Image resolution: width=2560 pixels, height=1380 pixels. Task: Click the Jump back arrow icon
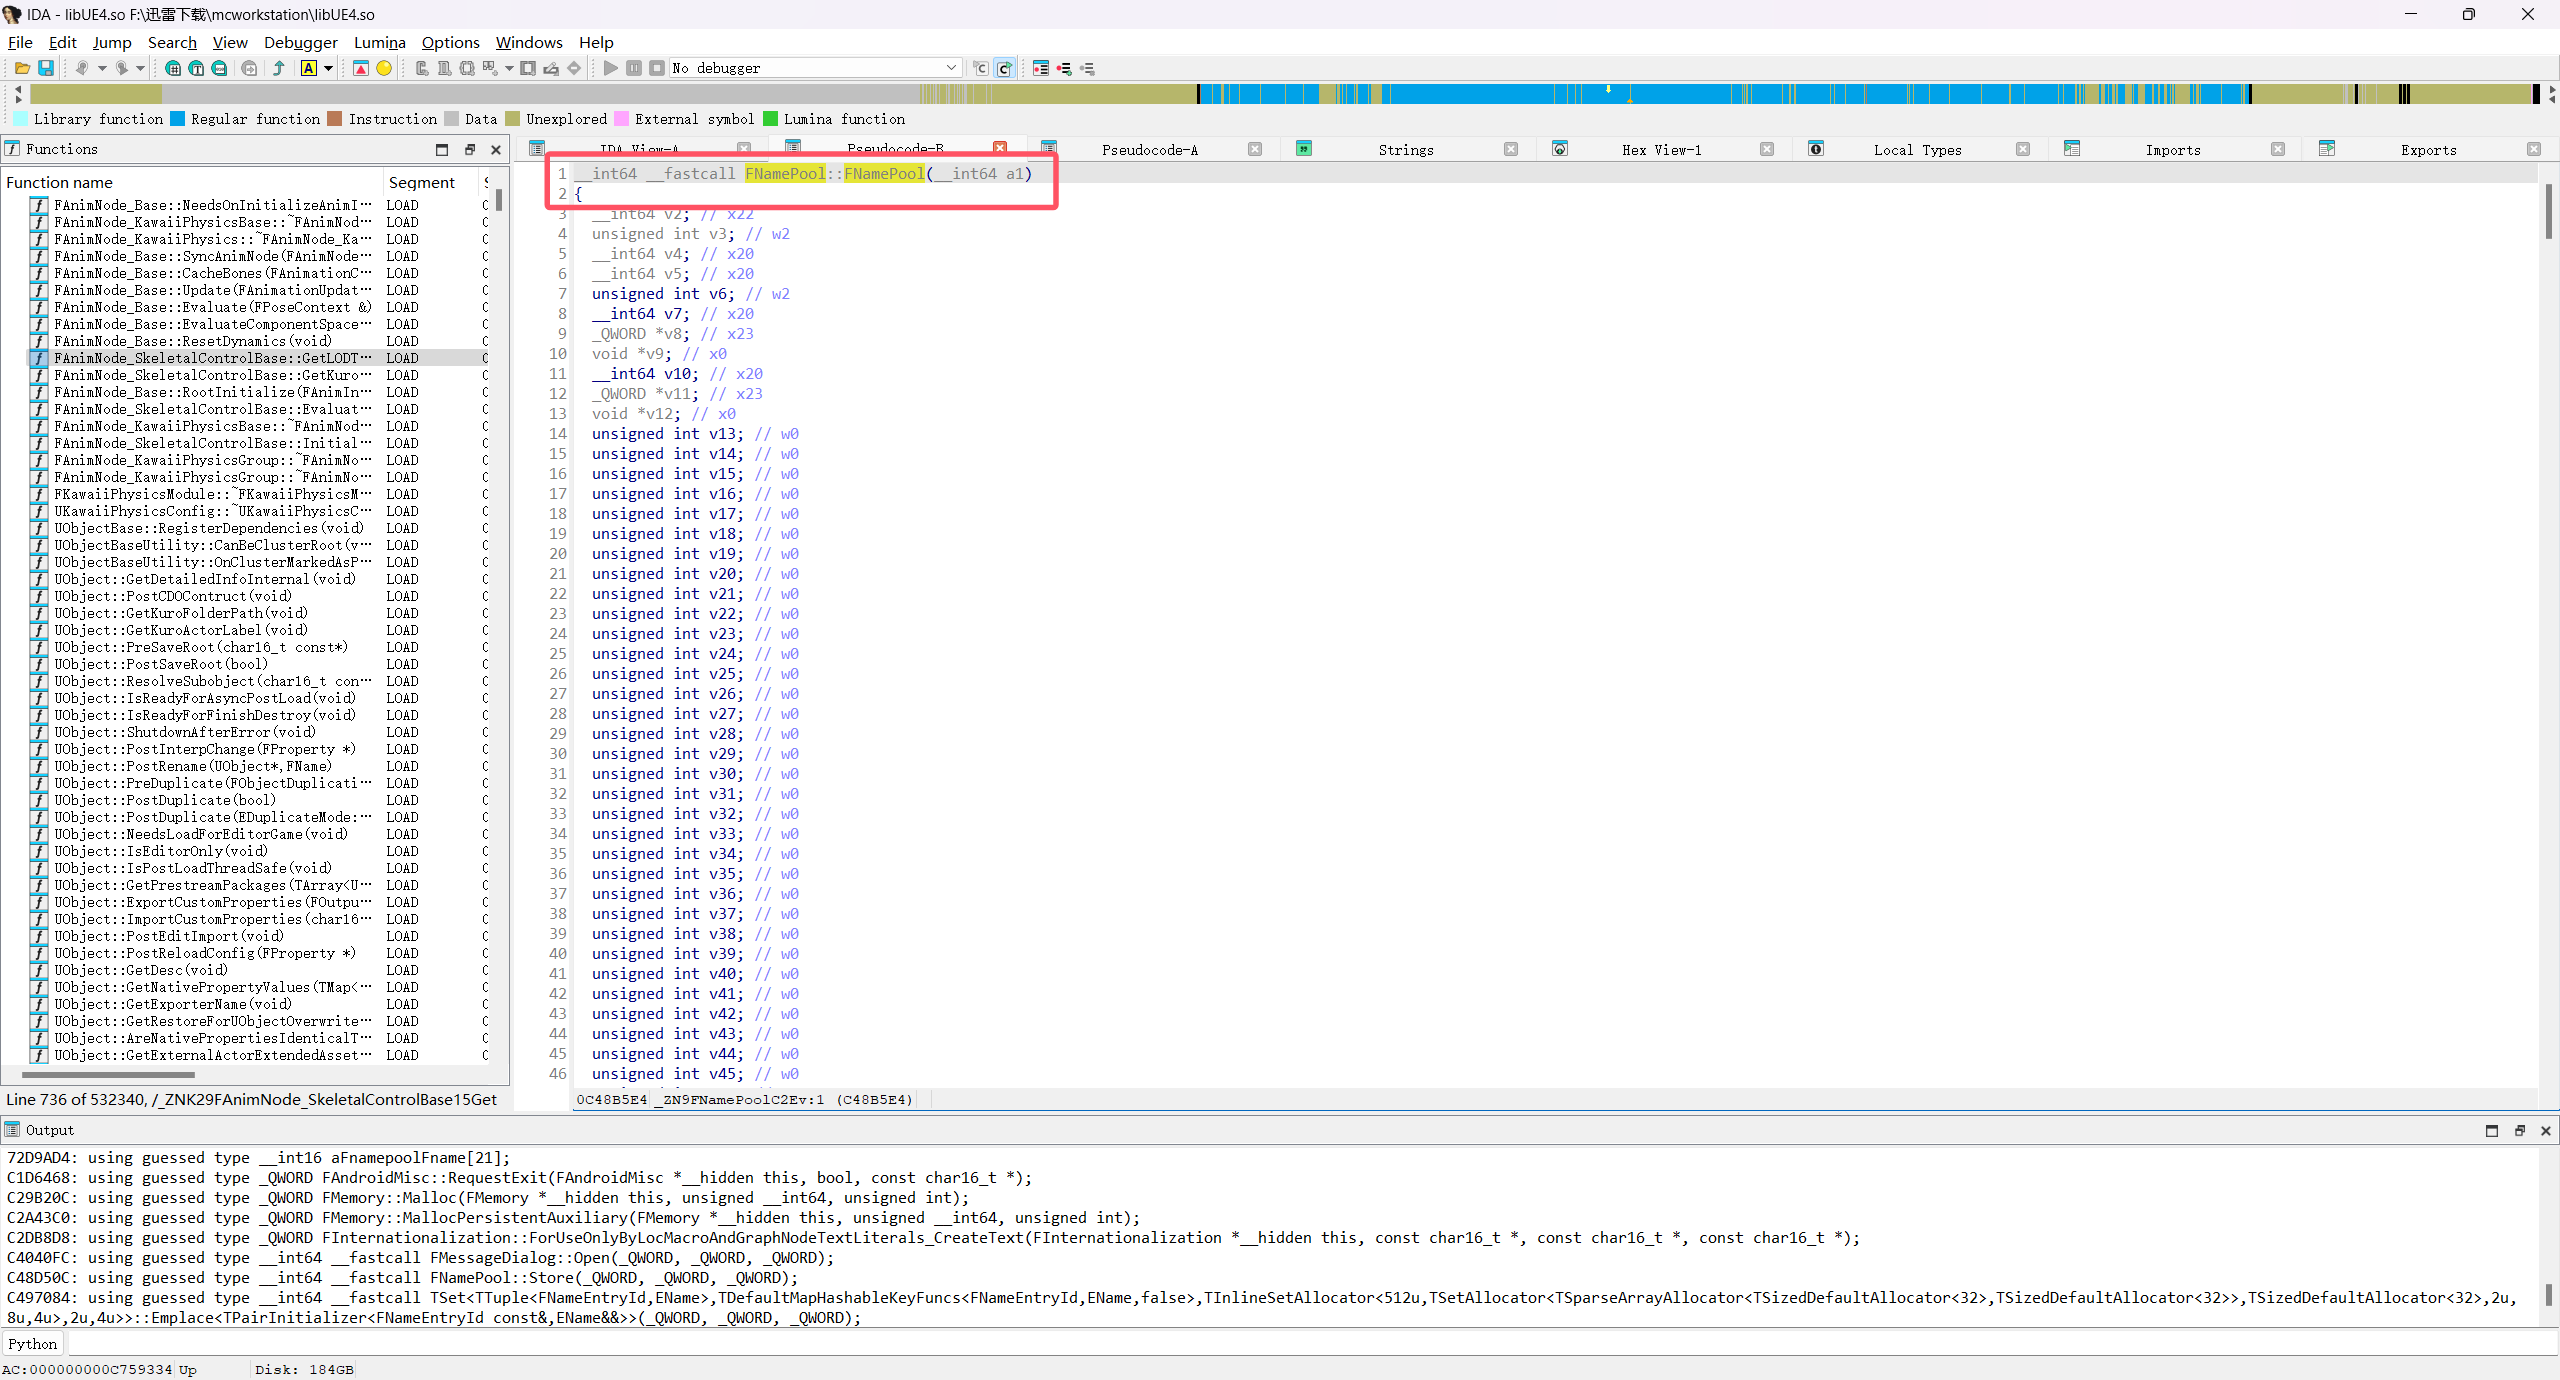(x=83, y=68)
